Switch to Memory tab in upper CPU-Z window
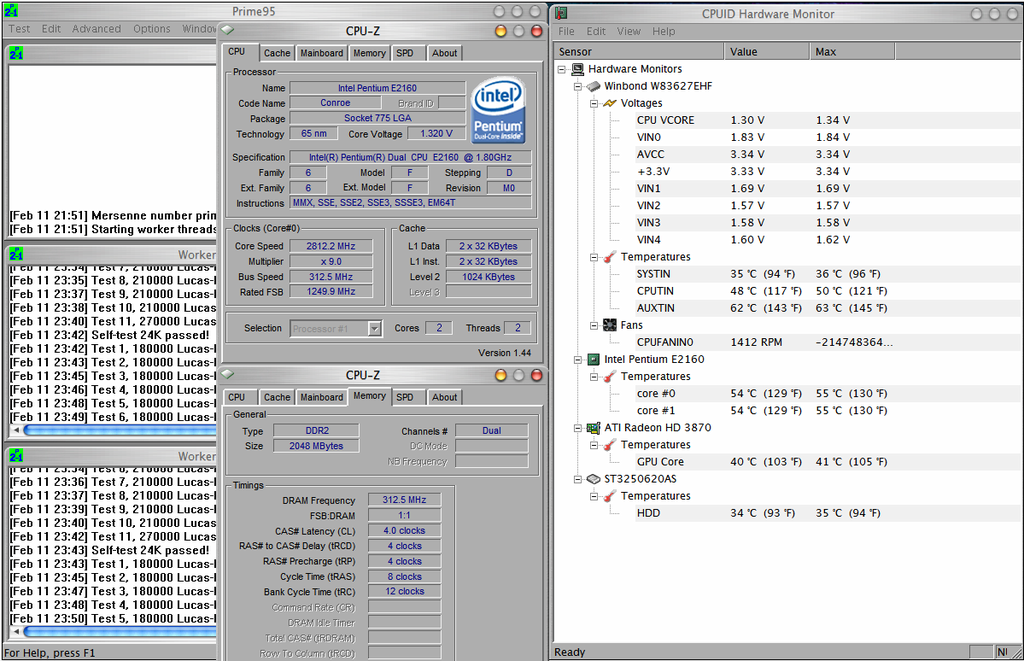The height and width of the screenshot is (661, 1024). coord(369,54)
